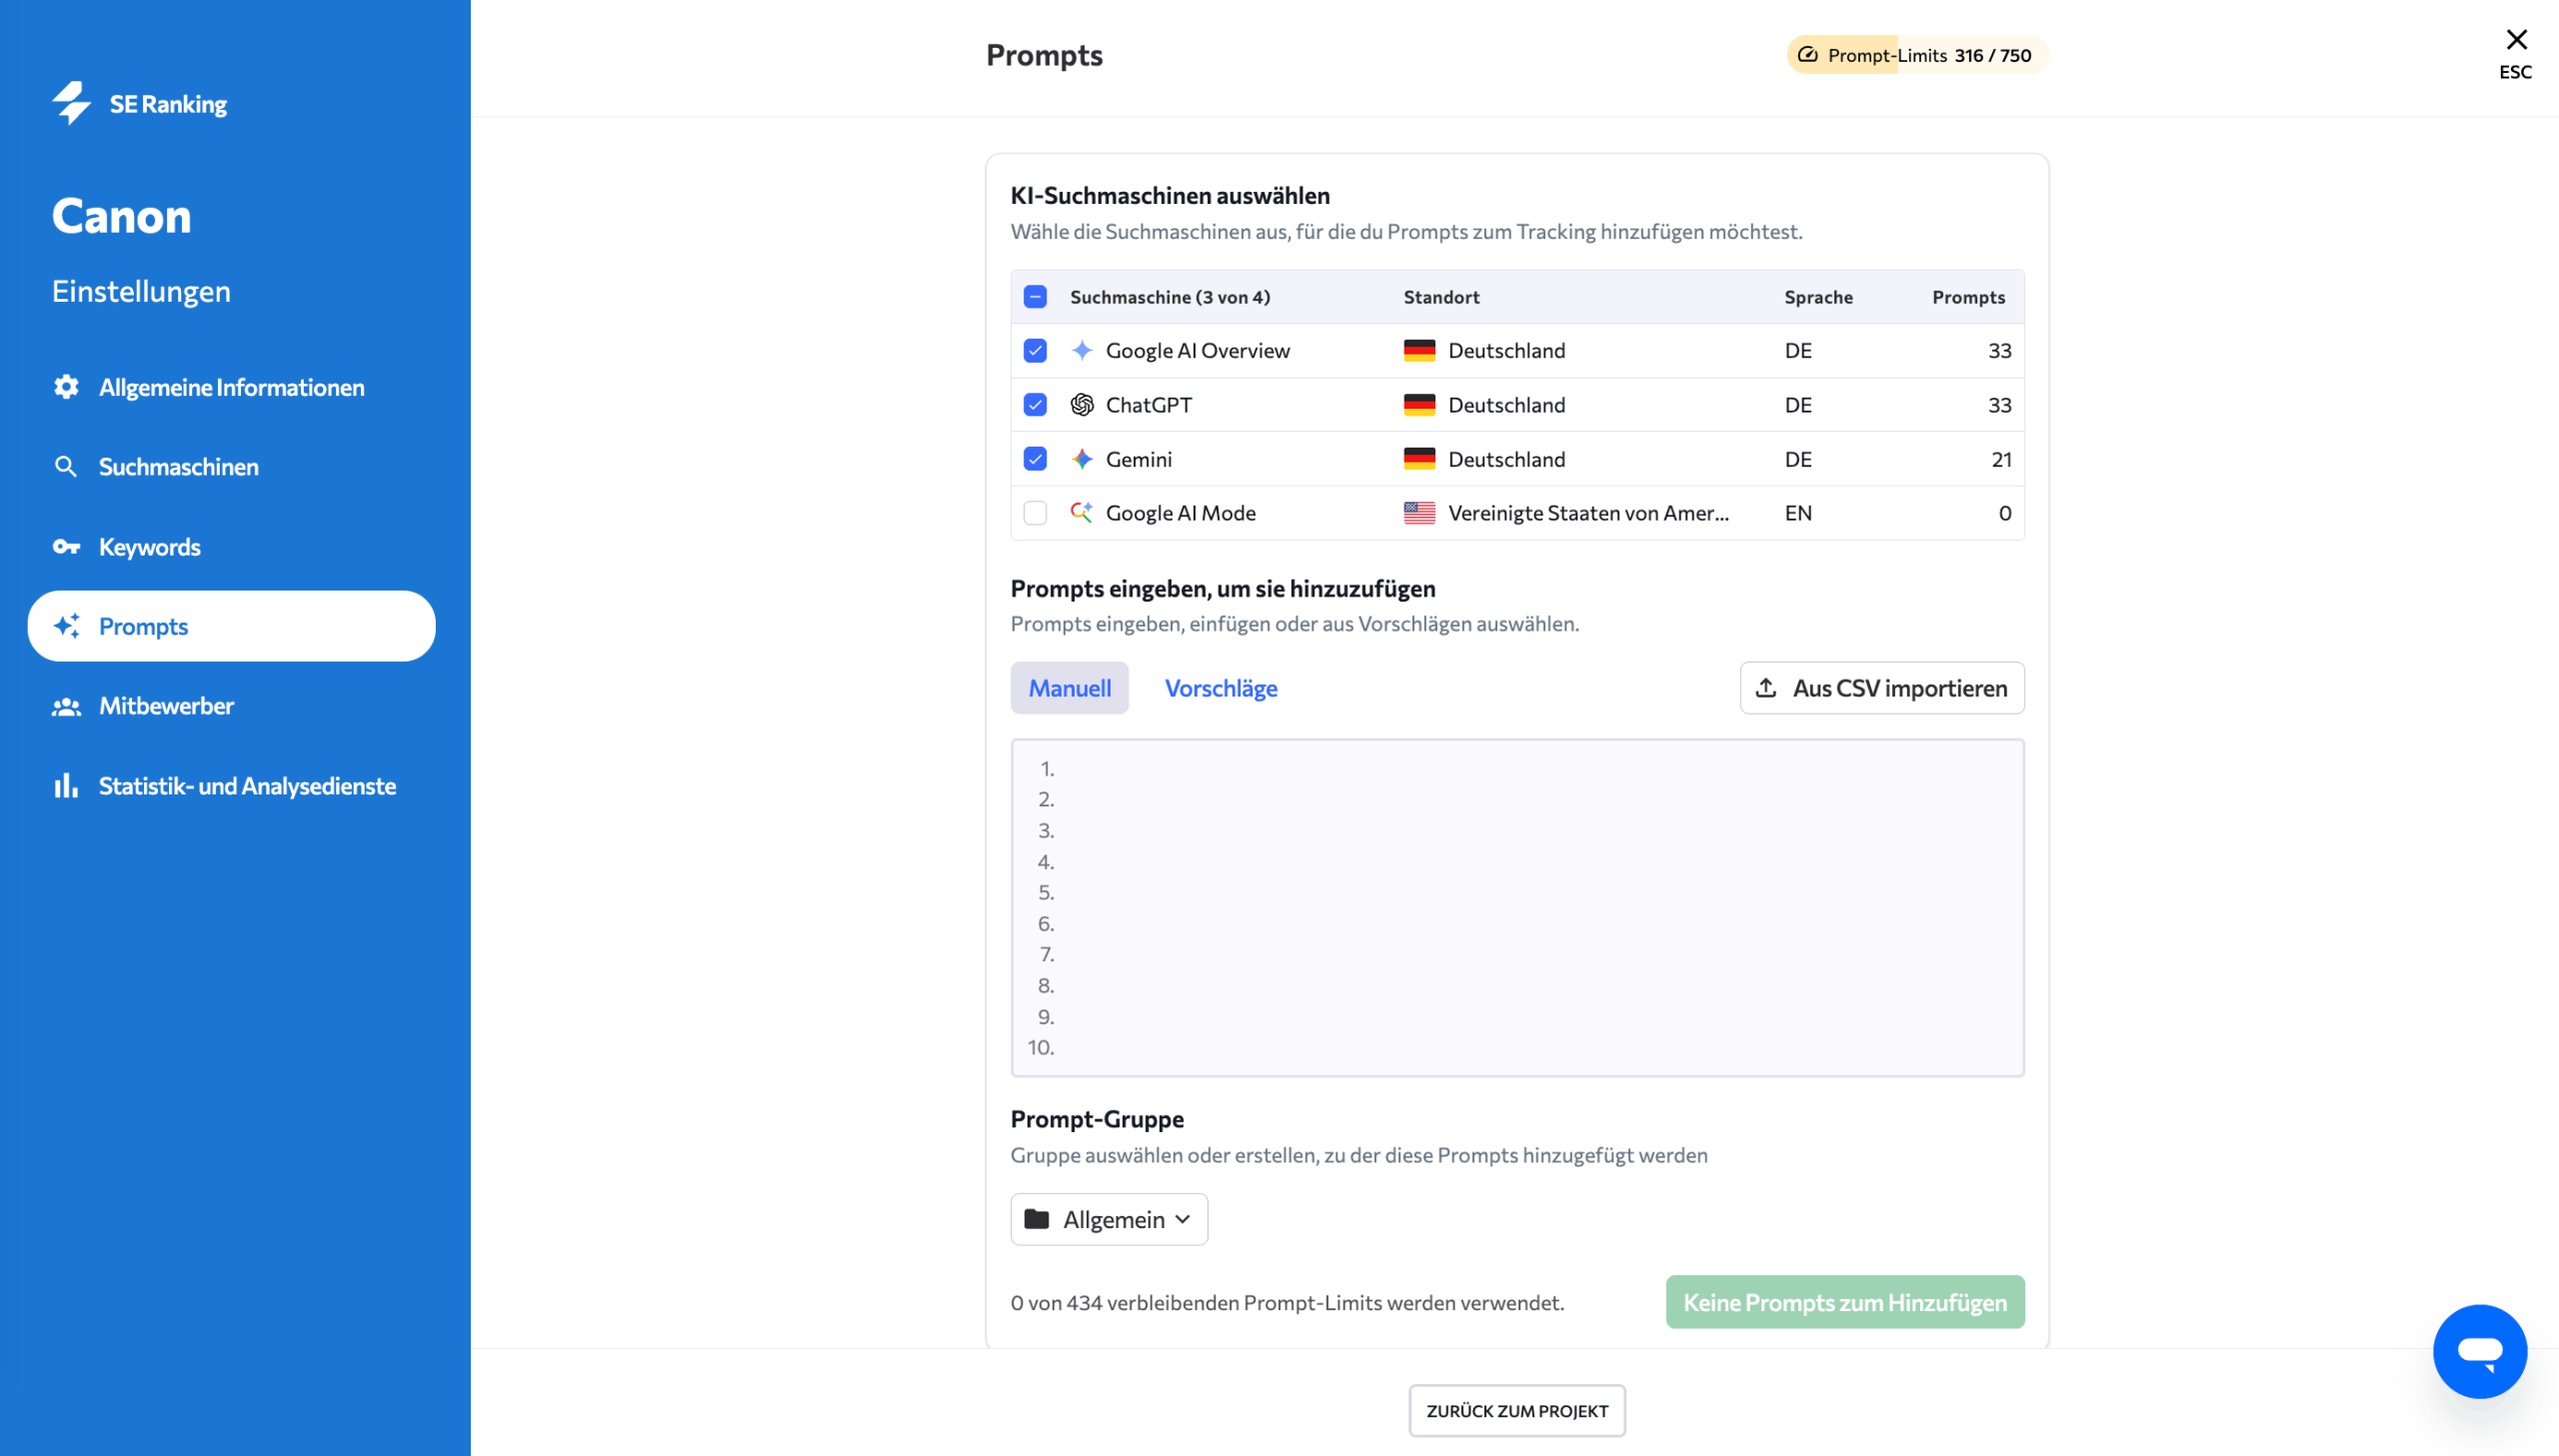The height and width of the screenshot is (1456, 2559).
Task: Go to Suchmaschinen settings
Action: (178, 467)
